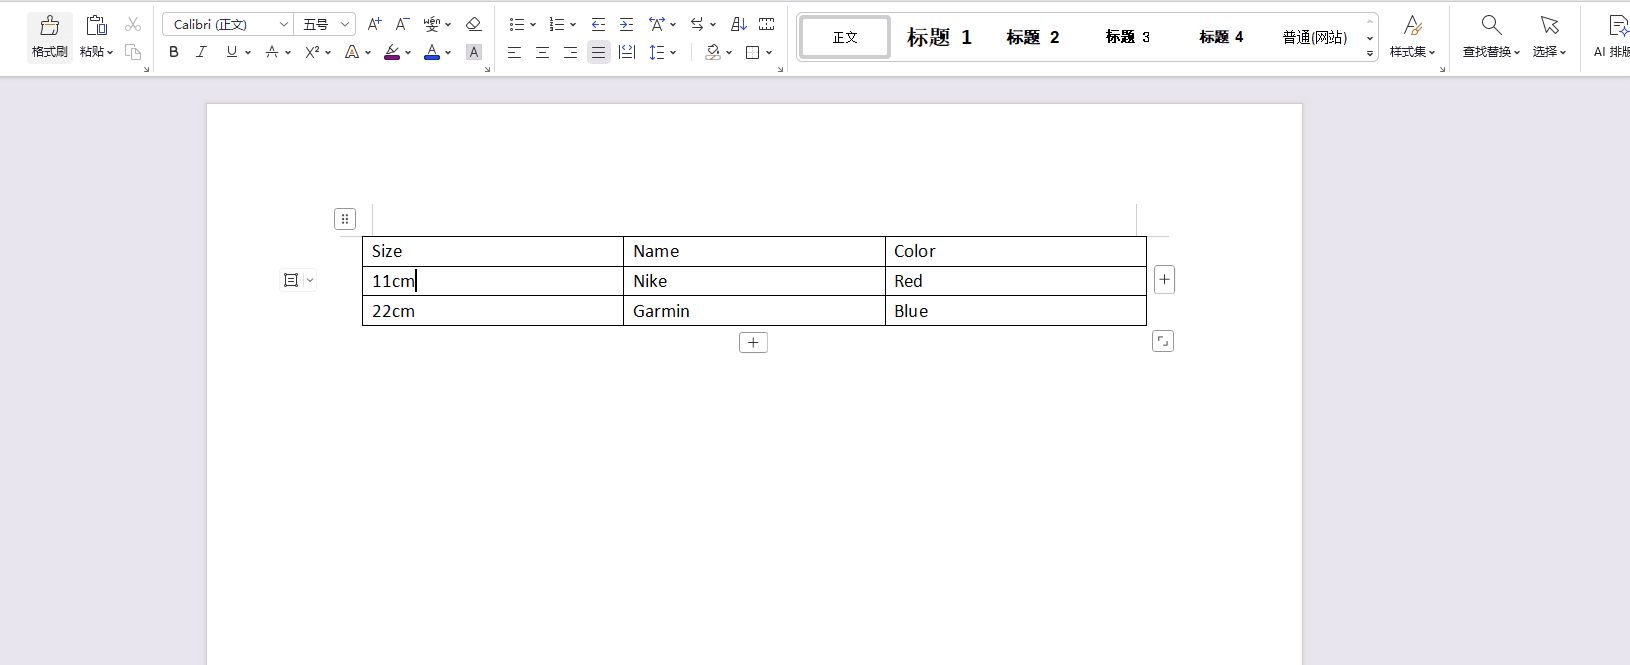Toggle strikethrough formatting

pyautogui.click(x=272, y=52)
